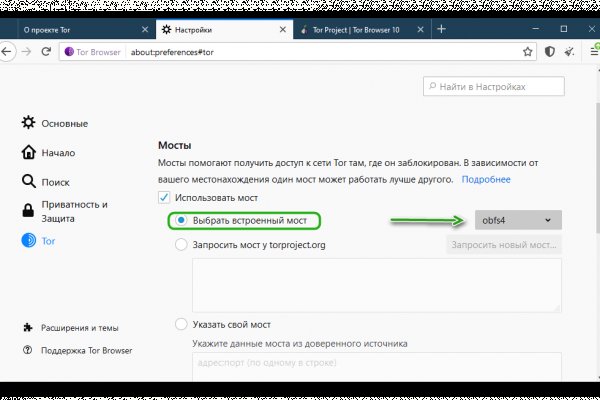
Task: Open the shield security level icon
Action: click(549, 51)
